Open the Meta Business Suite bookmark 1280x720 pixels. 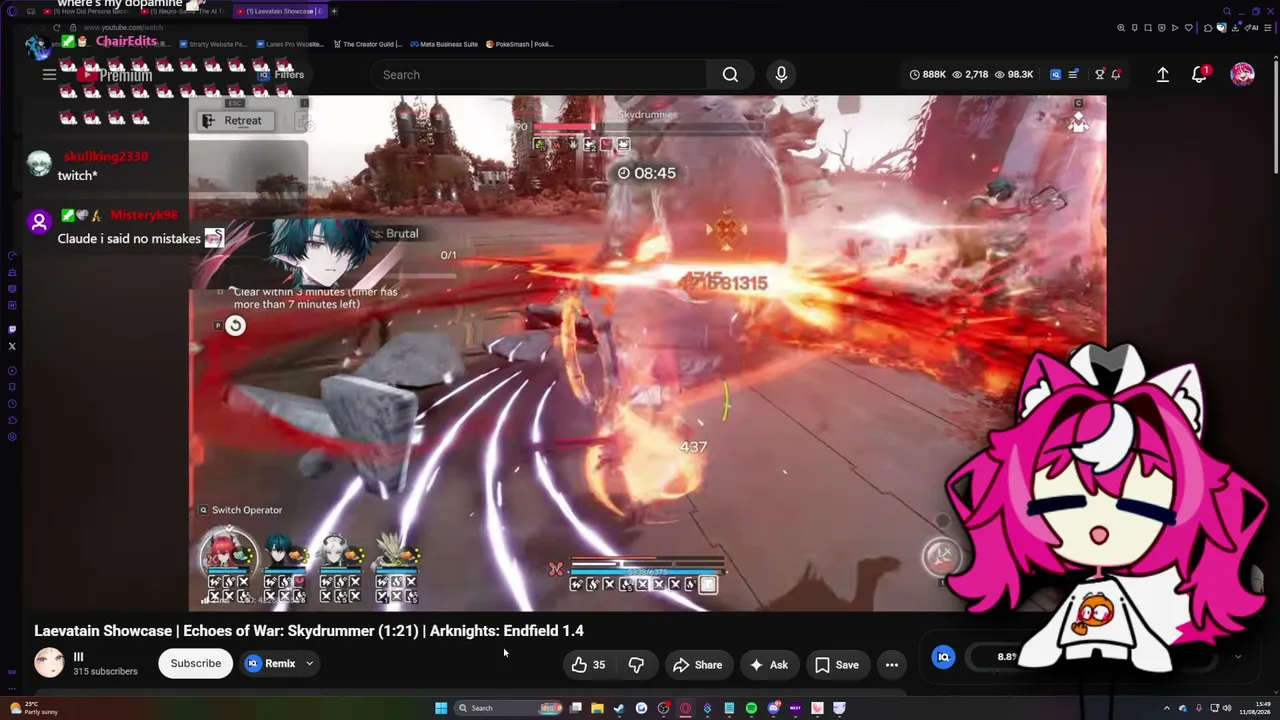coord(444,44)
